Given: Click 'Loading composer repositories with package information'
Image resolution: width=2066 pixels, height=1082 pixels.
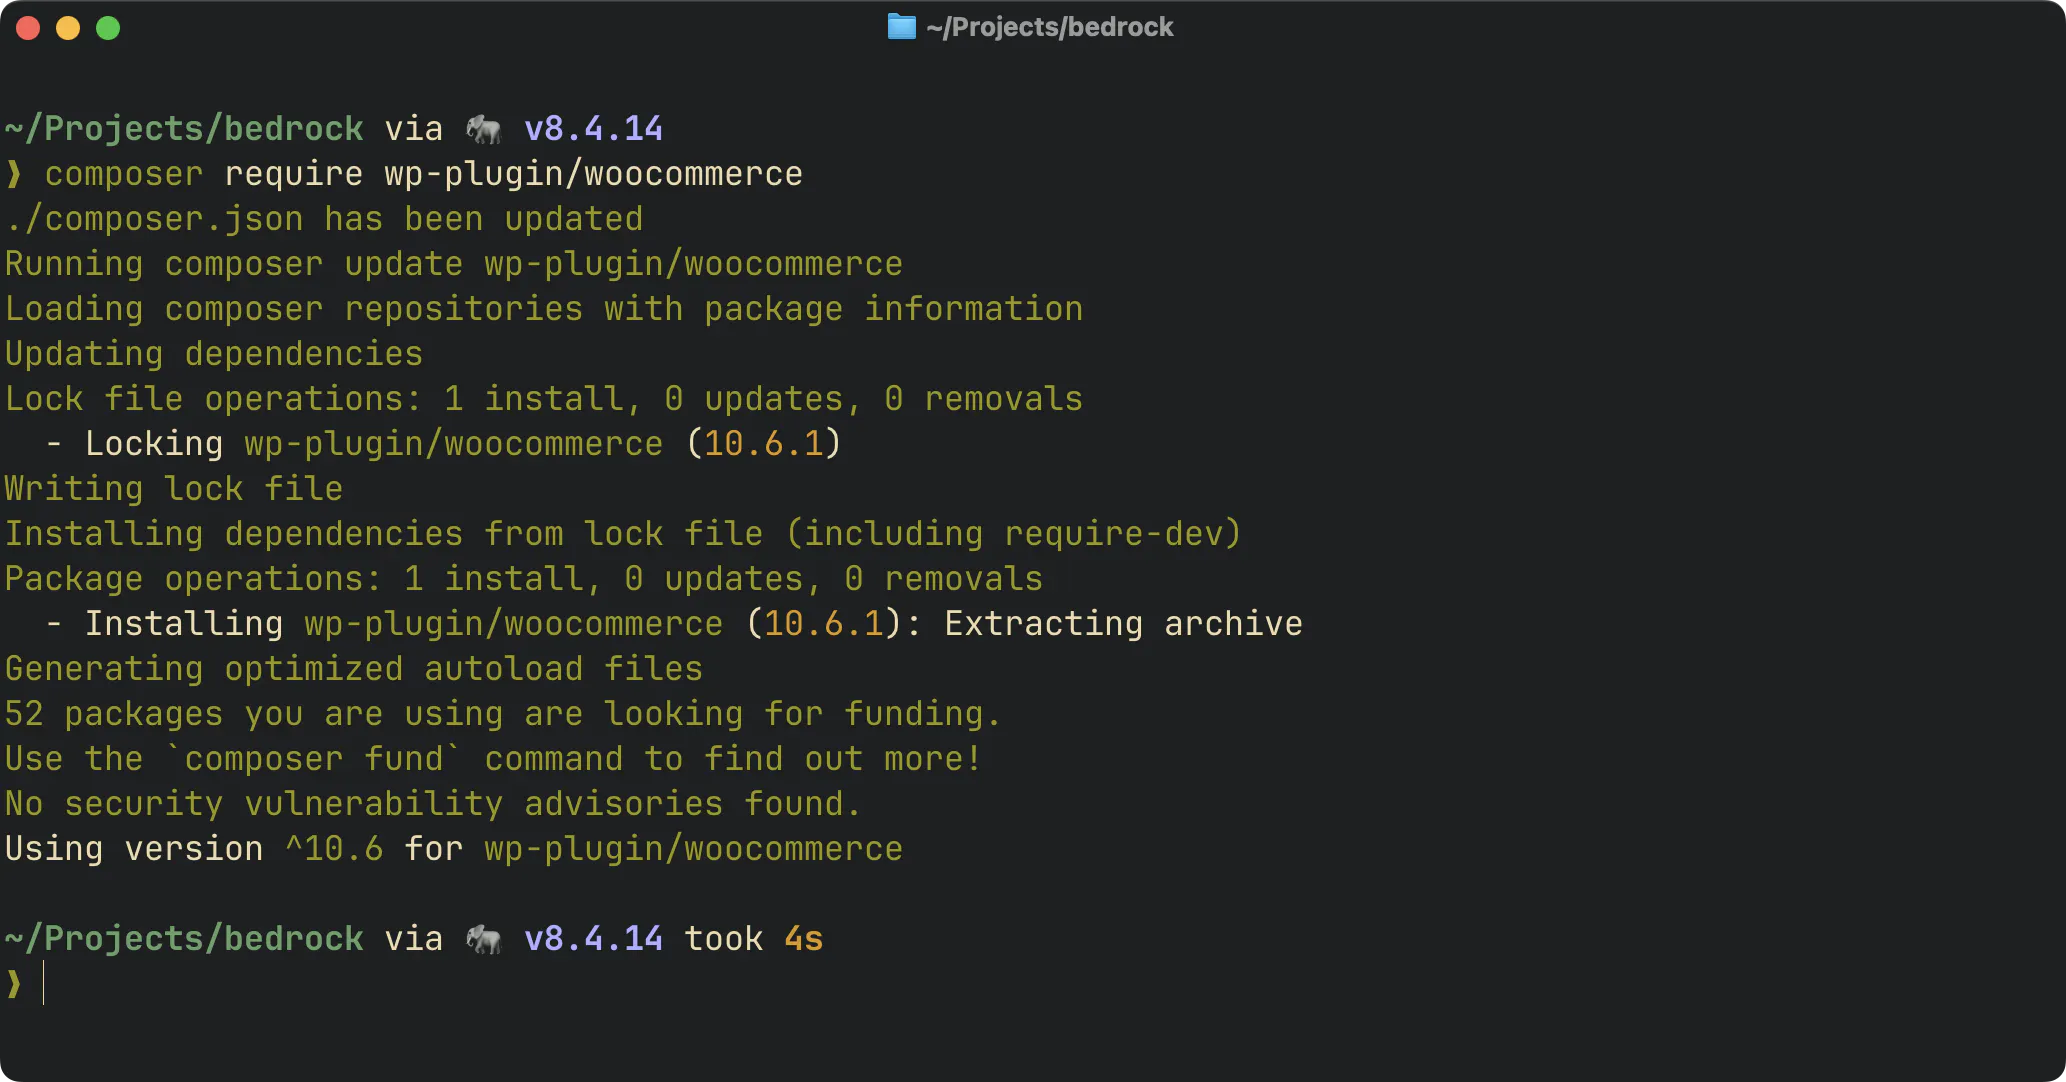Looking at the screenshot, I should 544,309.
